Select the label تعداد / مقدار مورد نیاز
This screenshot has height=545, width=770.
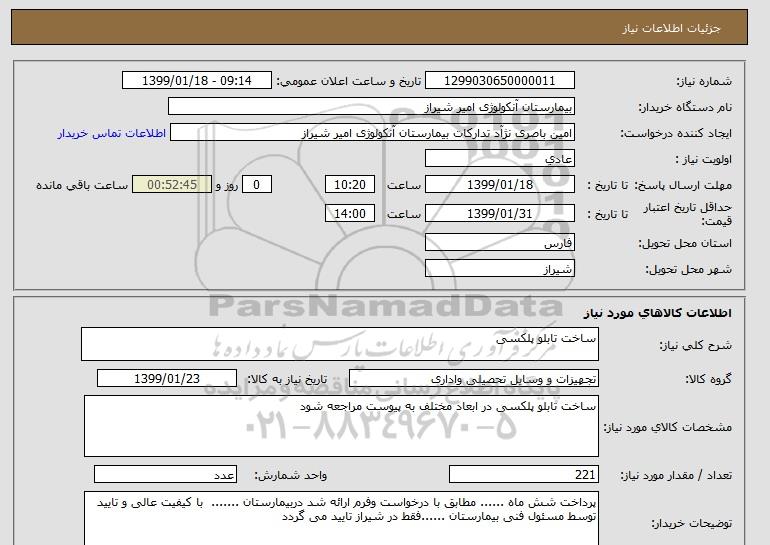coord(676,475)
